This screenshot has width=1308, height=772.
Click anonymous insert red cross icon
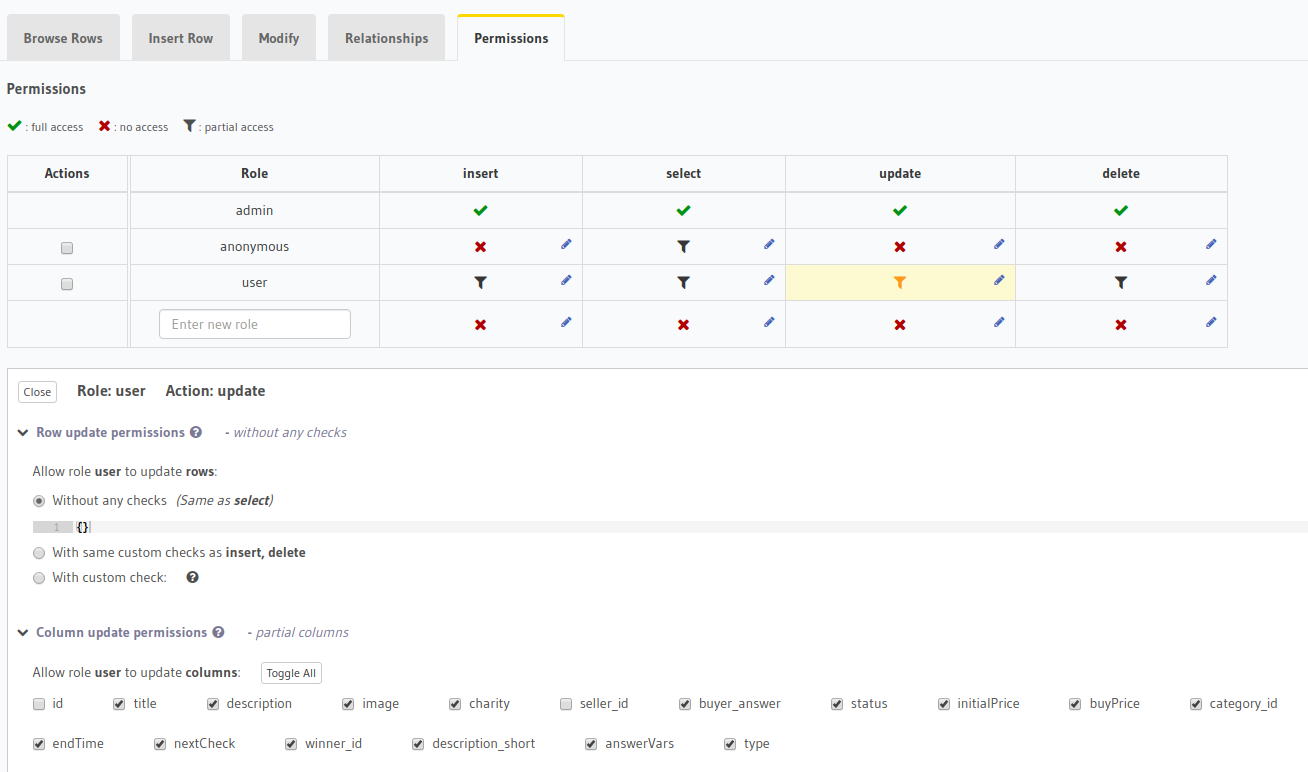click(480, 247)
